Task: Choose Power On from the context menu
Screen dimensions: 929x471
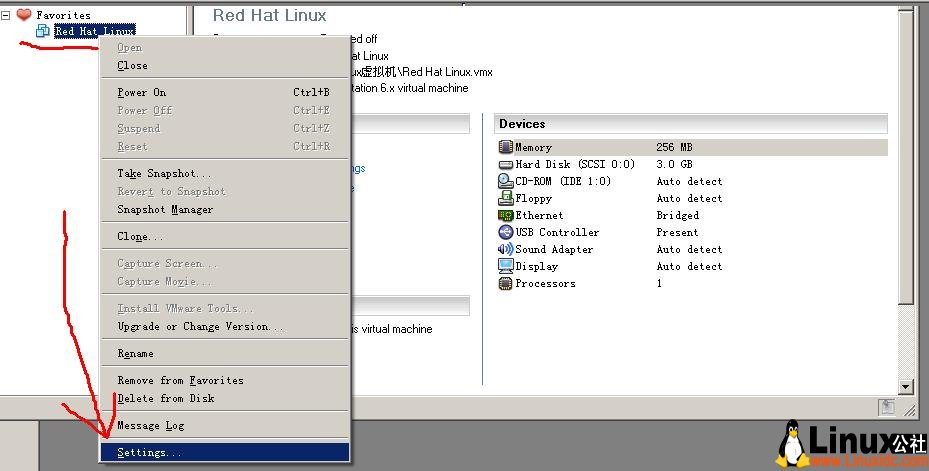Action: 225,92
